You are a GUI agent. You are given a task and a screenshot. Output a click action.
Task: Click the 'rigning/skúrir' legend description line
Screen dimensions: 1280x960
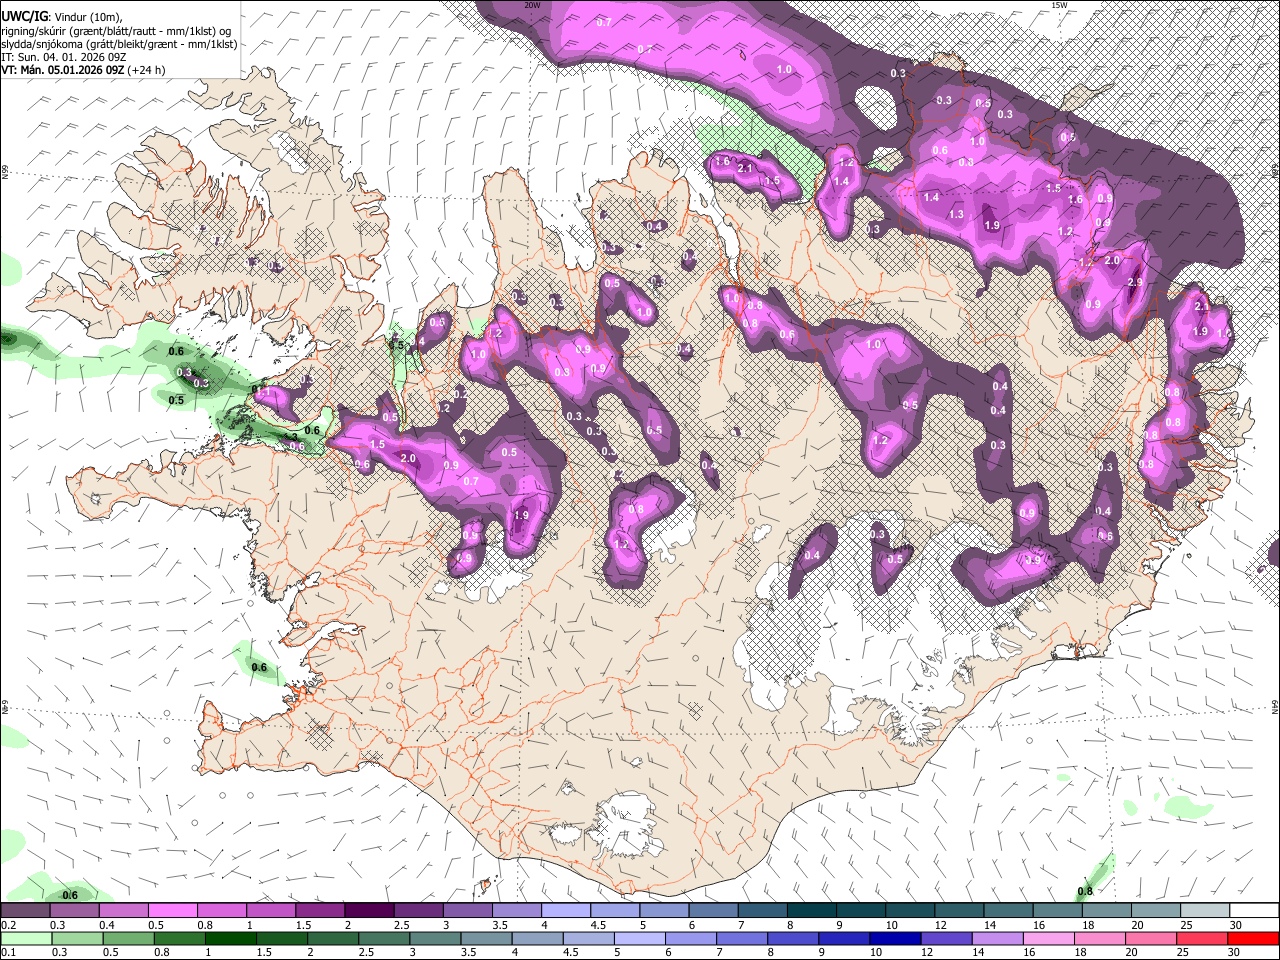116,31
